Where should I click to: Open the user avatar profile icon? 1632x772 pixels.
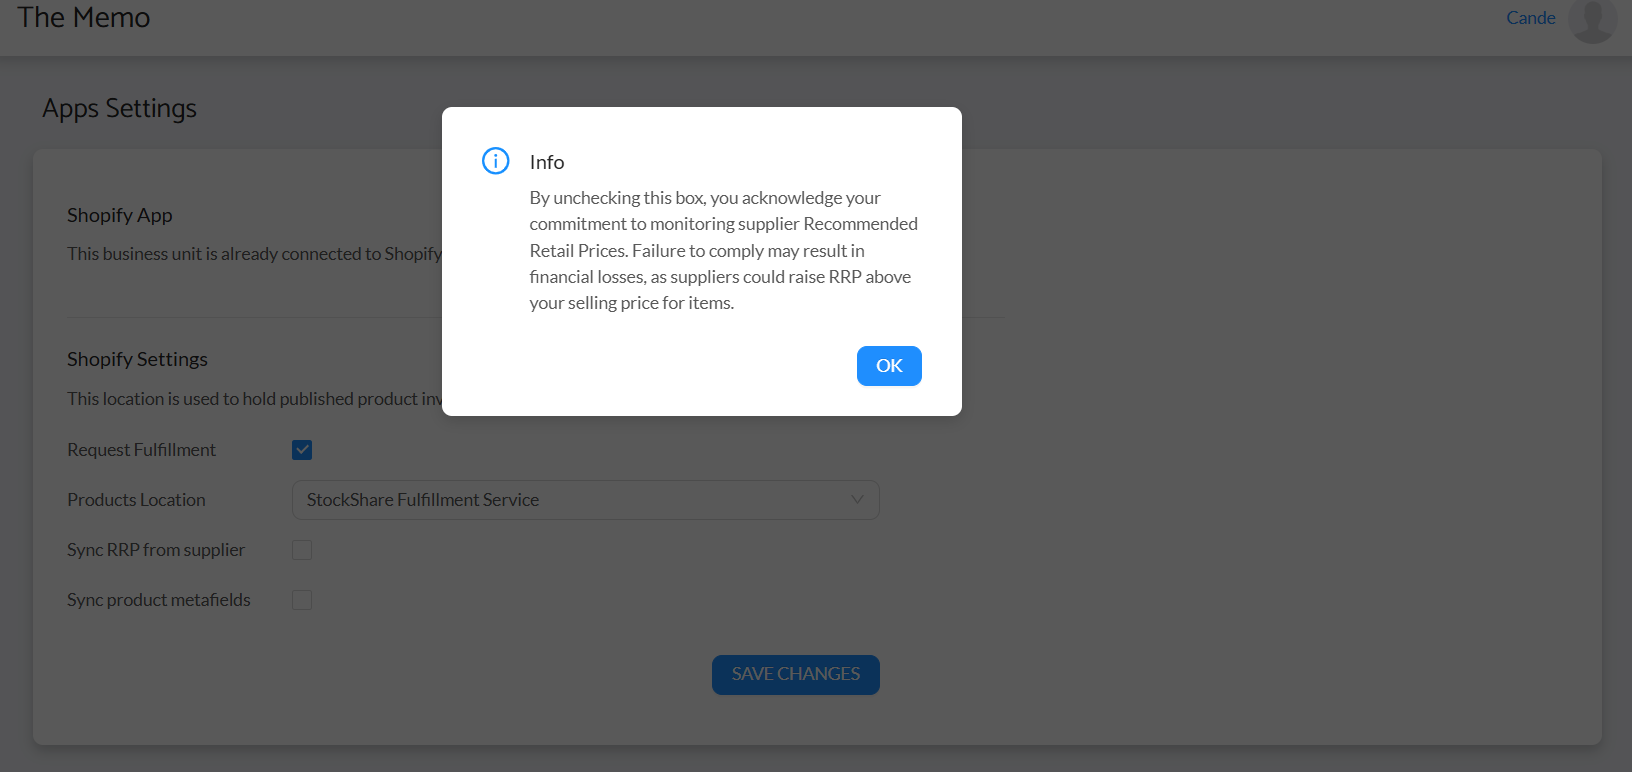[x=1592, y=19]
